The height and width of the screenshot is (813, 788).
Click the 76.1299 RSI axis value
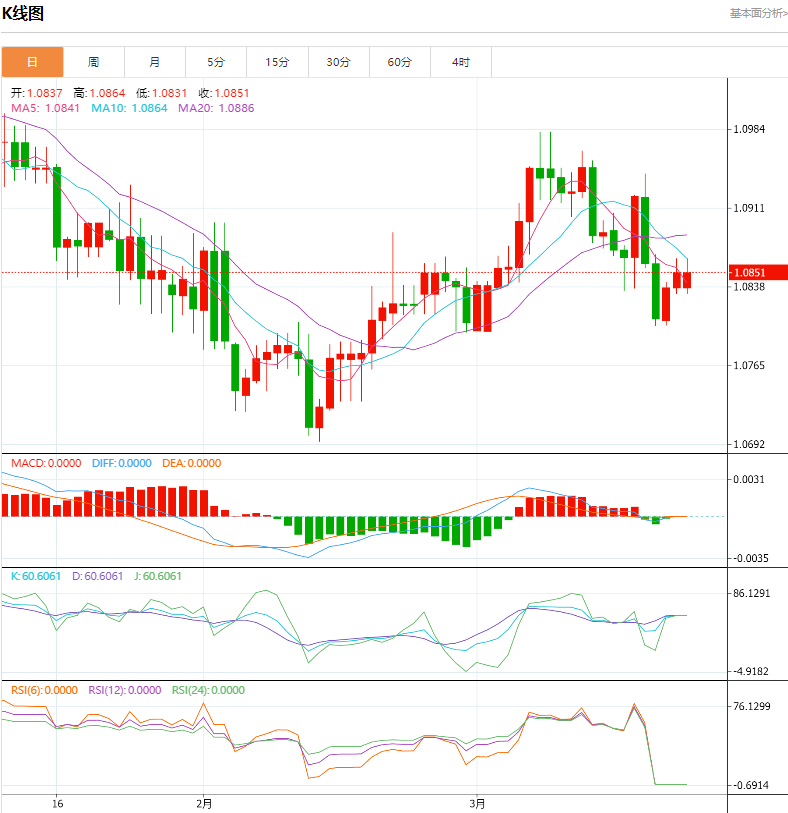pyautogui.click(x=752, y=706)
